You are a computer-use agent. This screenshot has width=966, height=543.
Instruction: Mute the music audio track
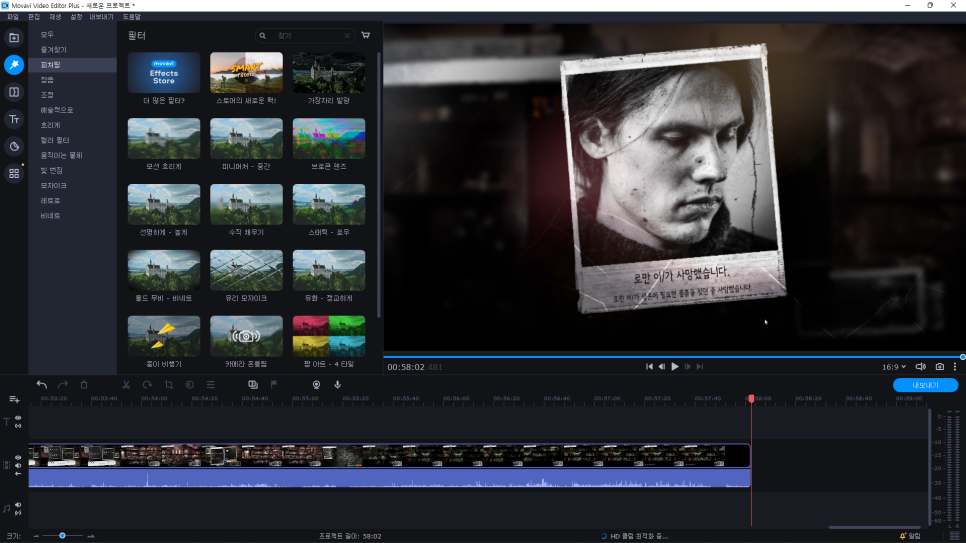[x=18, y=505]
